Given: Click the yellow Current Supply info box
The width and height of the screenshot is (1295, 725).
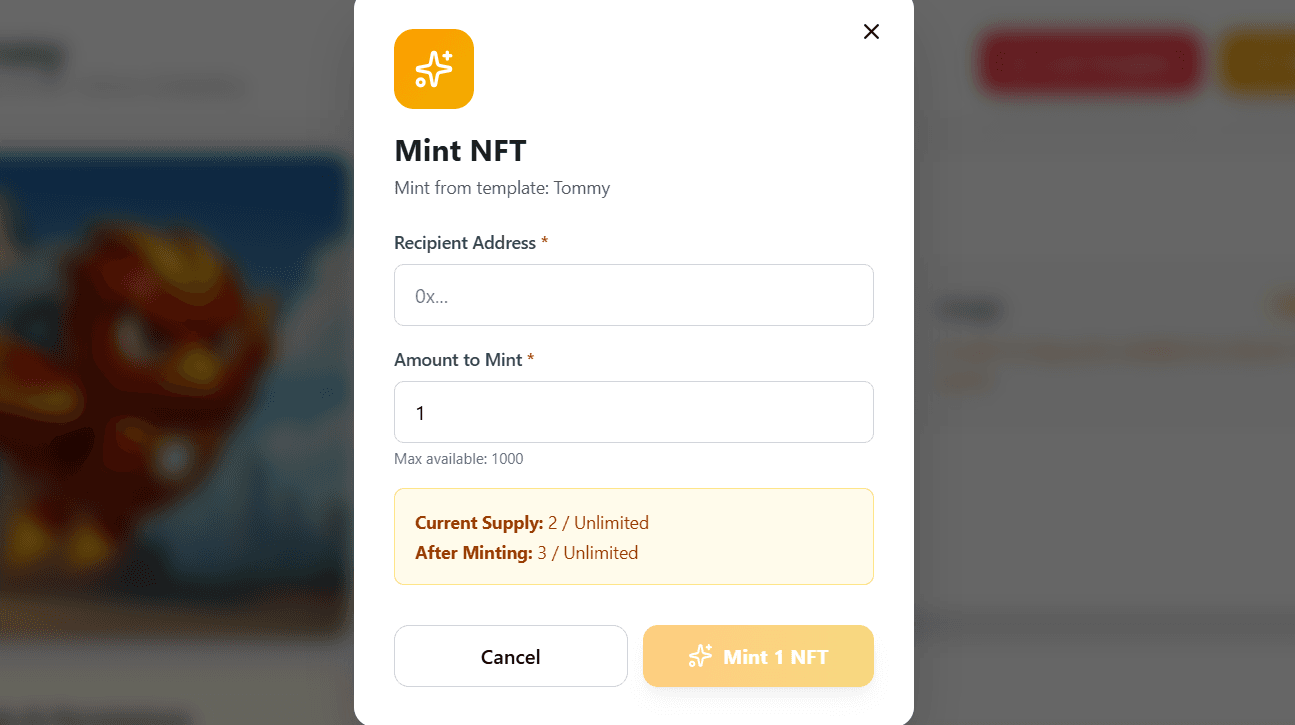Looking at the screenshot, I should click(633, 536).
